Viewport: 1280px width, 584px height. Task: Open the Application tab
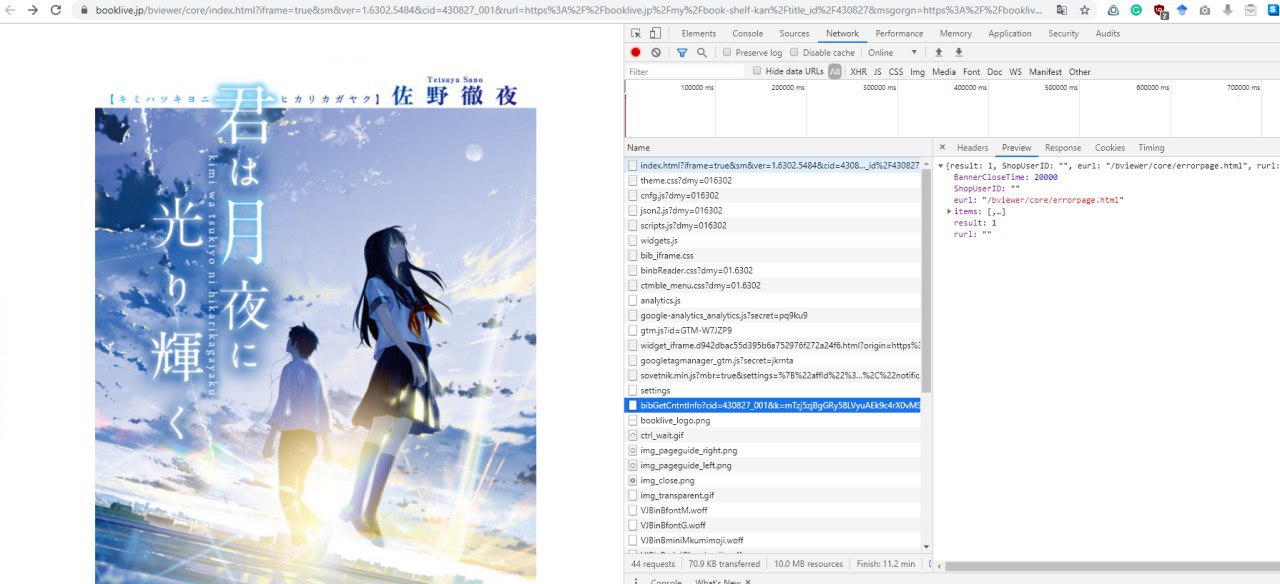[1010, 33]
